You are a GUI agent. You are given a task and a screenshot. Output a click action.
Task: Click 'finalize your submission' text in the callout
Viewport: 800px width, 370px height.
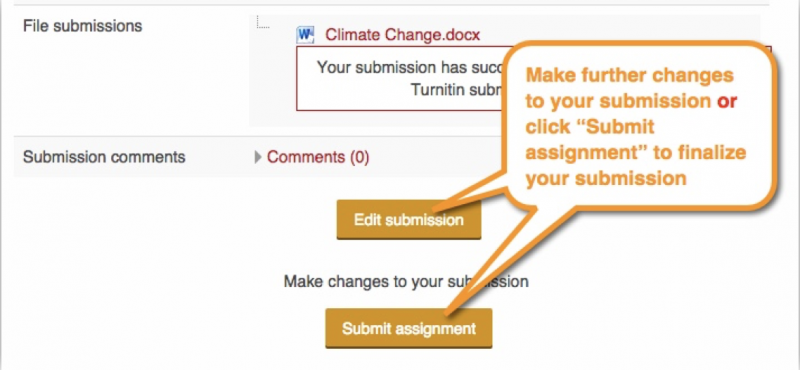click(636, 165)
